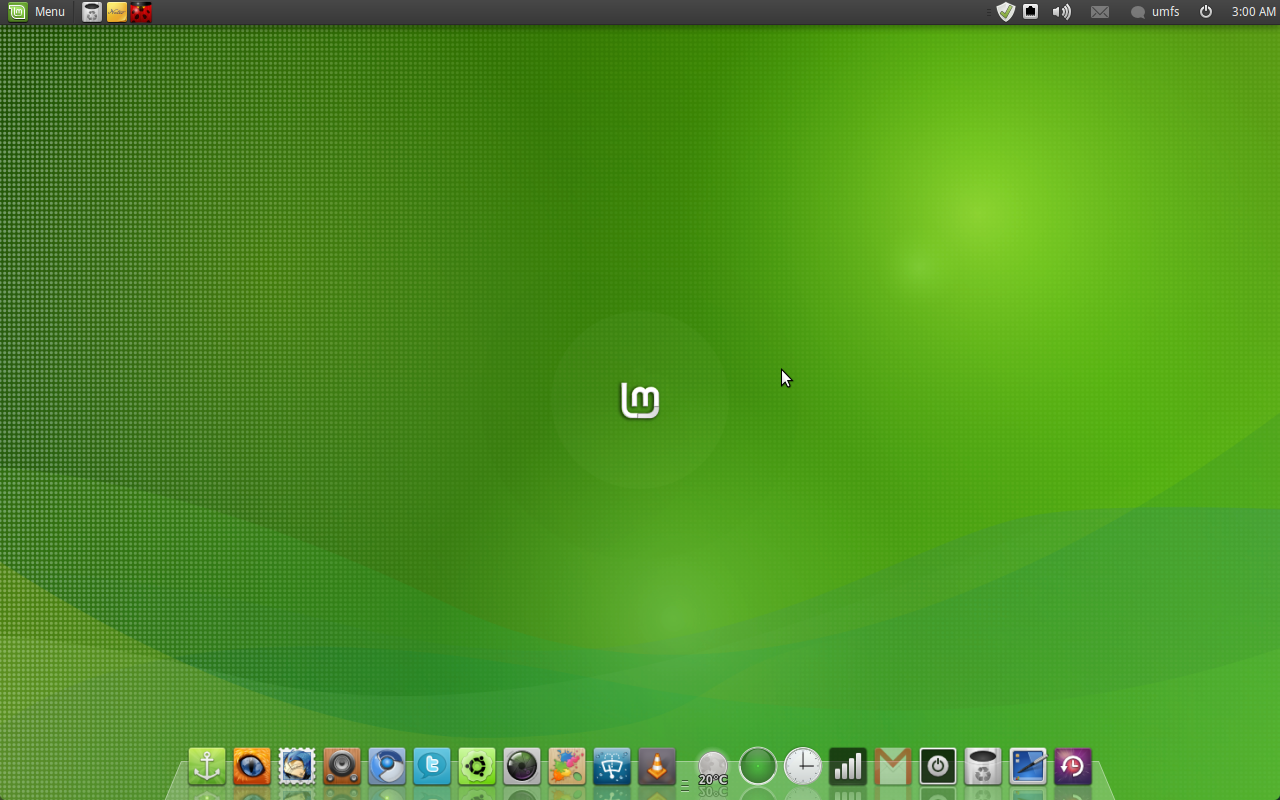Open the Linux Mint Menu

click(37, 12)
